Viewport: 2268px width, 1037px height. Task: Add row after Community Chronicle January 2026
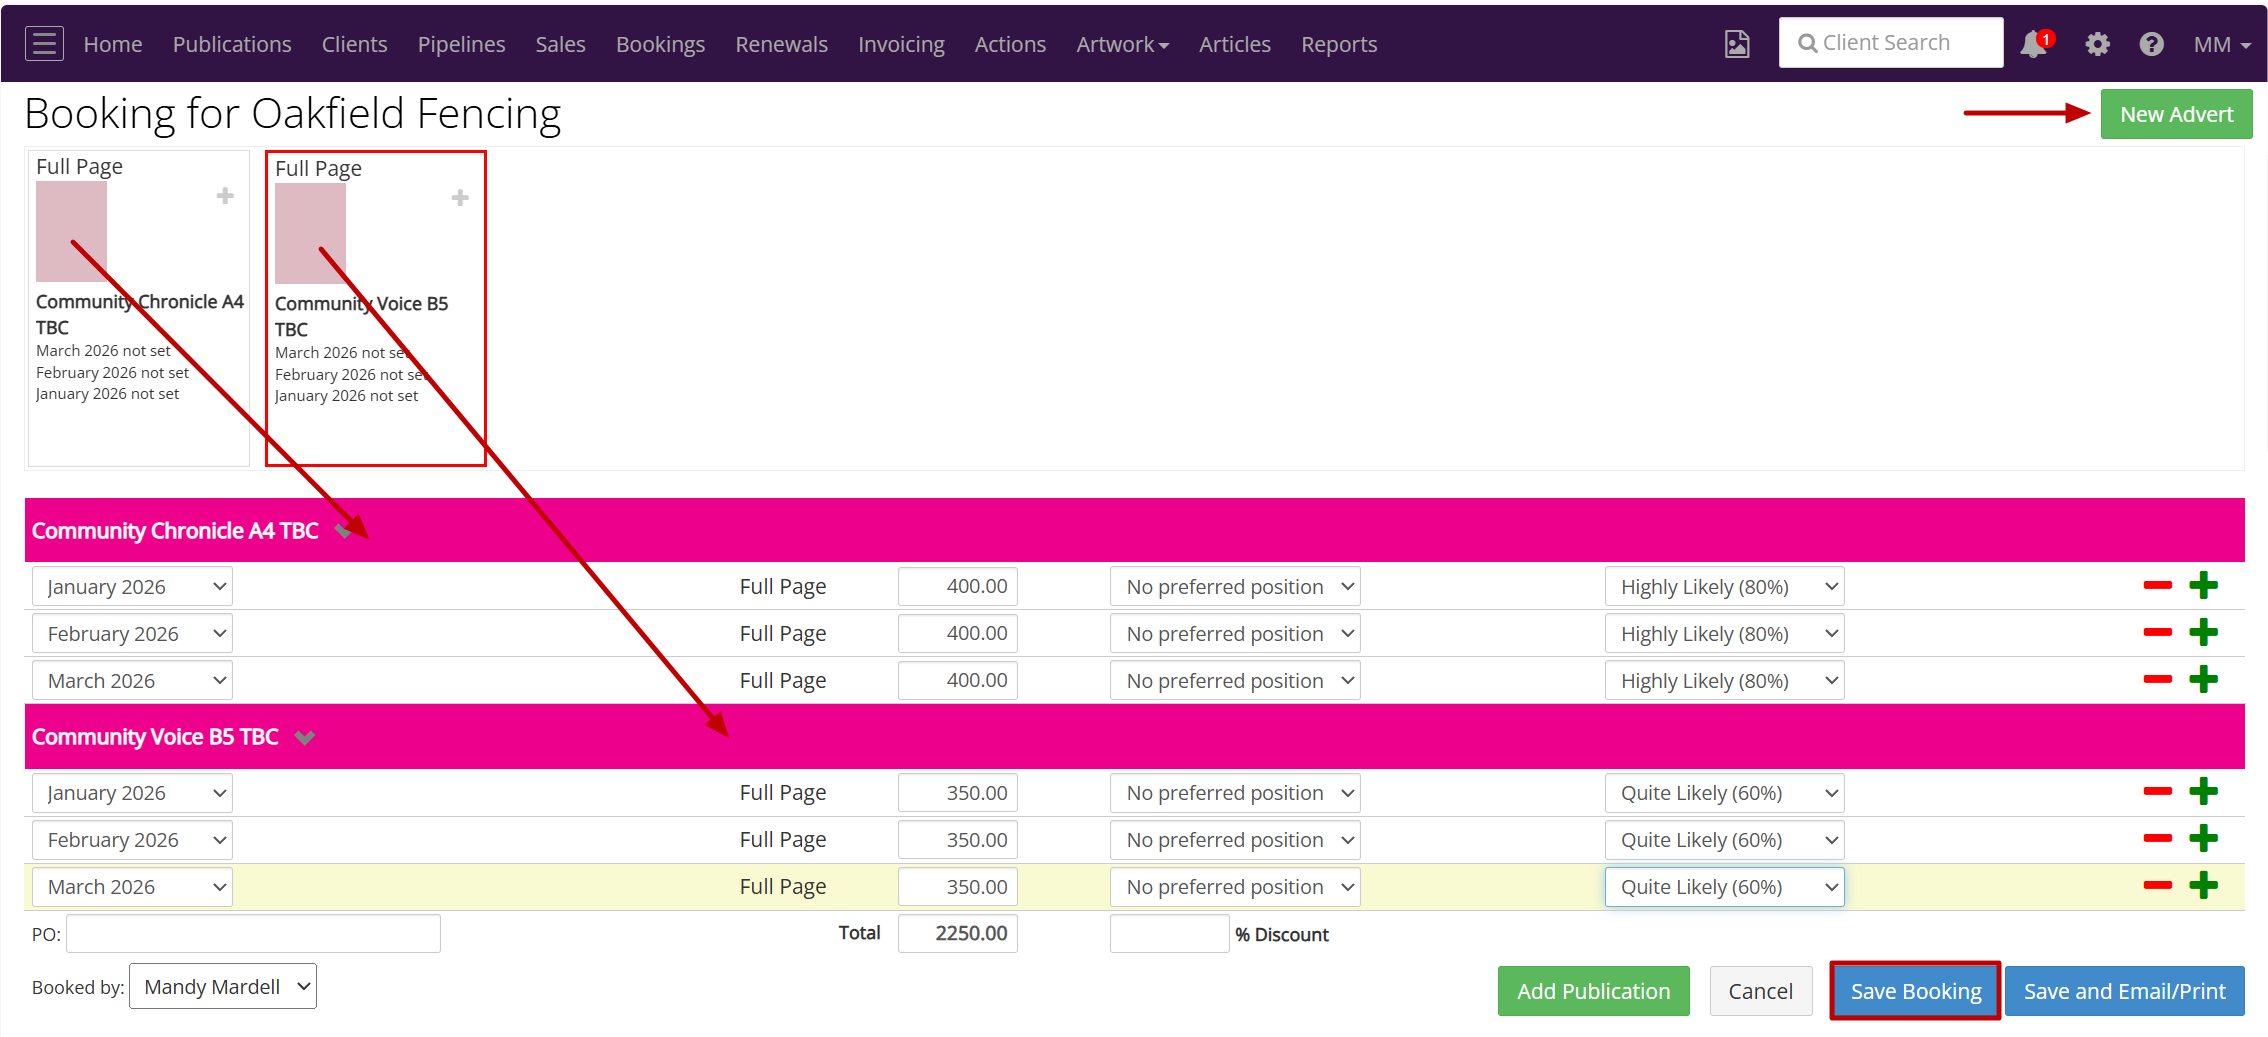click(x=2203, y=586)
